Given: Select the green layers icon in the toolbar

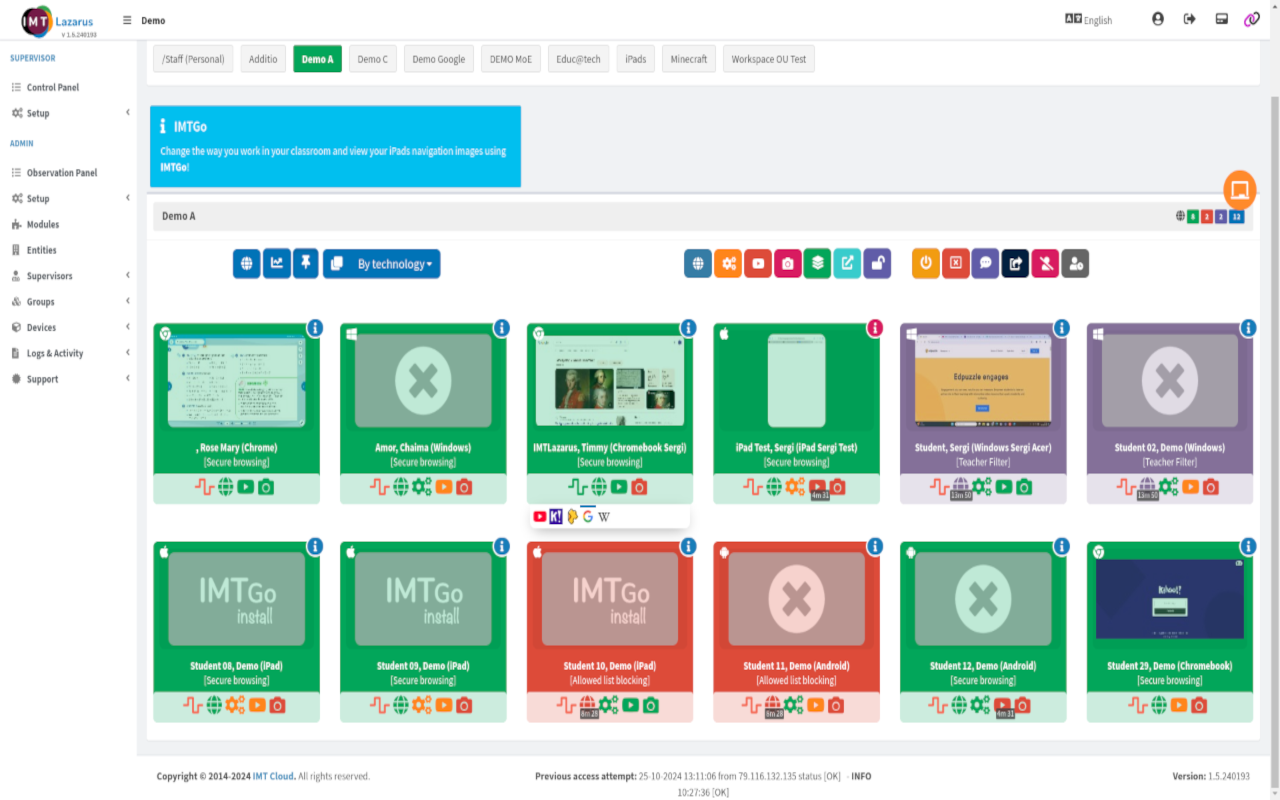Looking at the screenshot, I should pyautogui.click(x=816, y=263).
